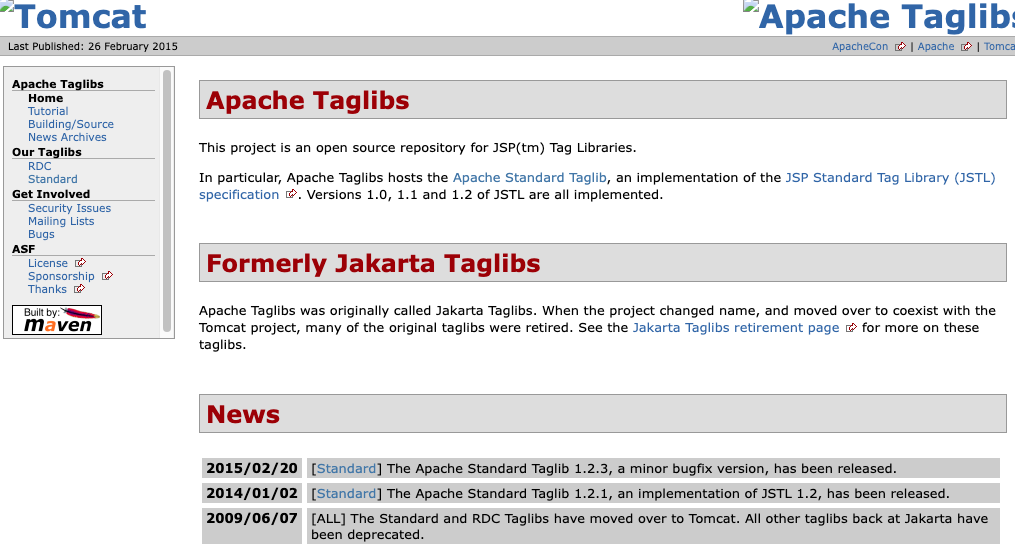The width and height of the screenshot is (1015, 554).
Task: Click external icon after specification link
Action: pyautogui.click(x=292, y=194)
